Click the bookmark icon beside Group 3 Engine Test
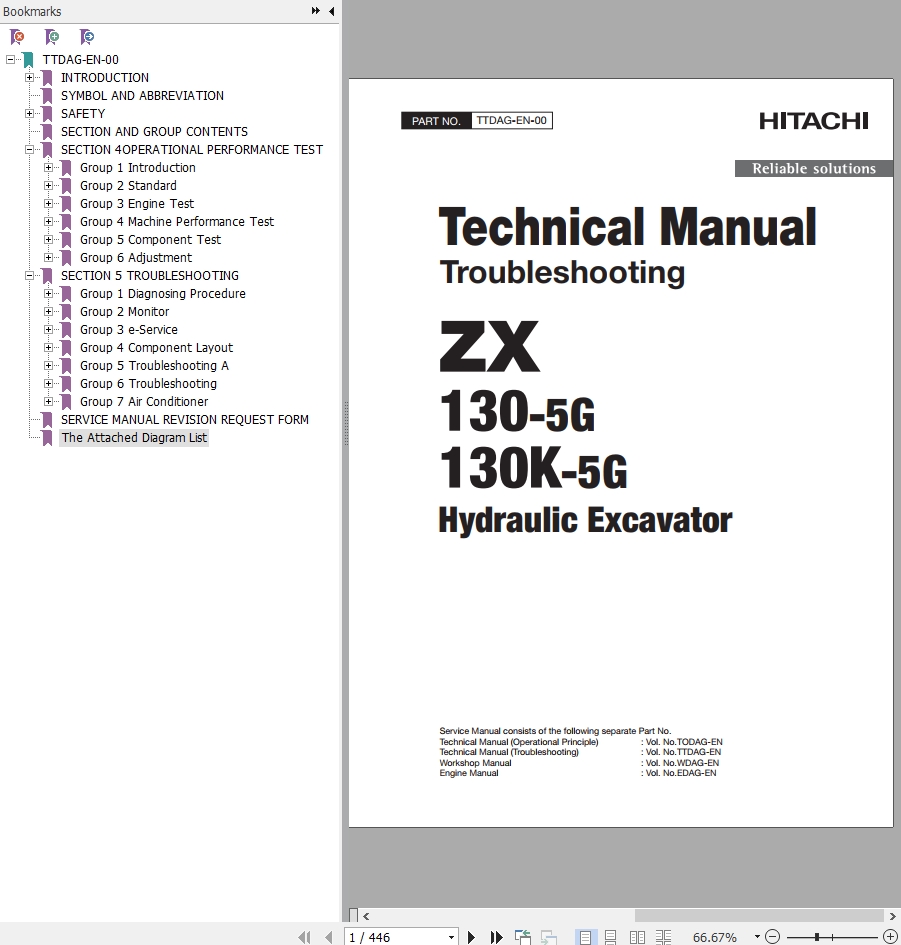The height and width of the screenshot is (945, 901). click(x=66, y=204)
